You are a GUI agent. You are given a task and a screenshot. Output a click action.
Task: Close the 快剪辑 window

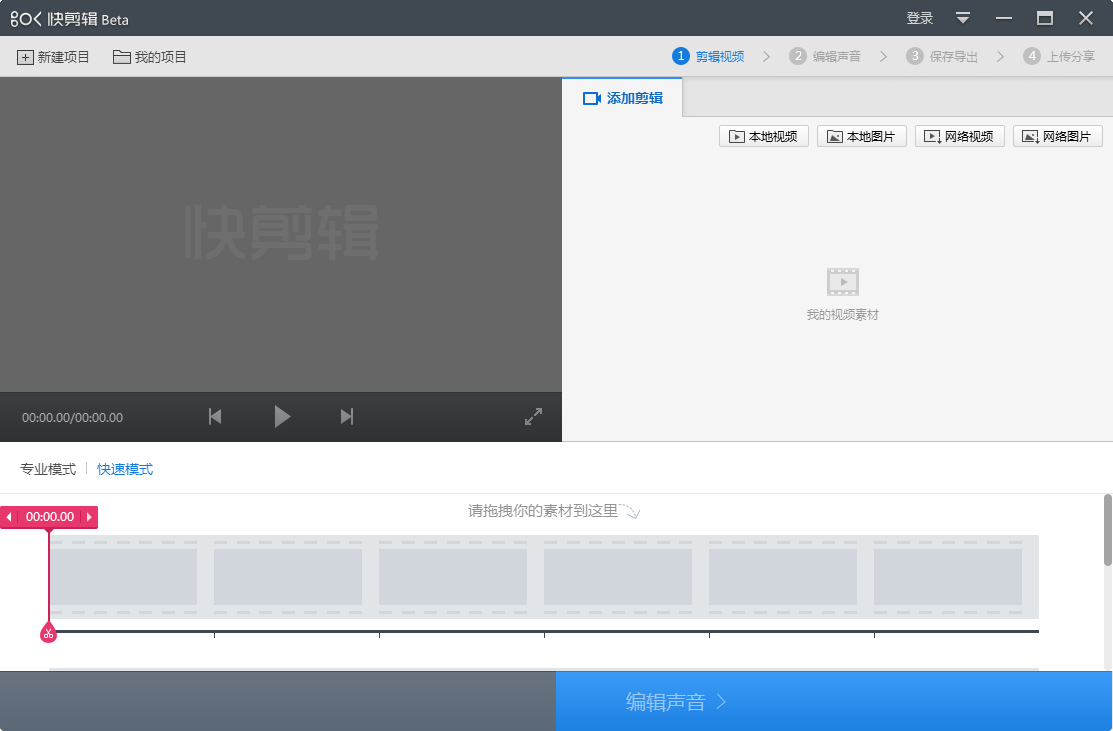(x=1086, y=18)
